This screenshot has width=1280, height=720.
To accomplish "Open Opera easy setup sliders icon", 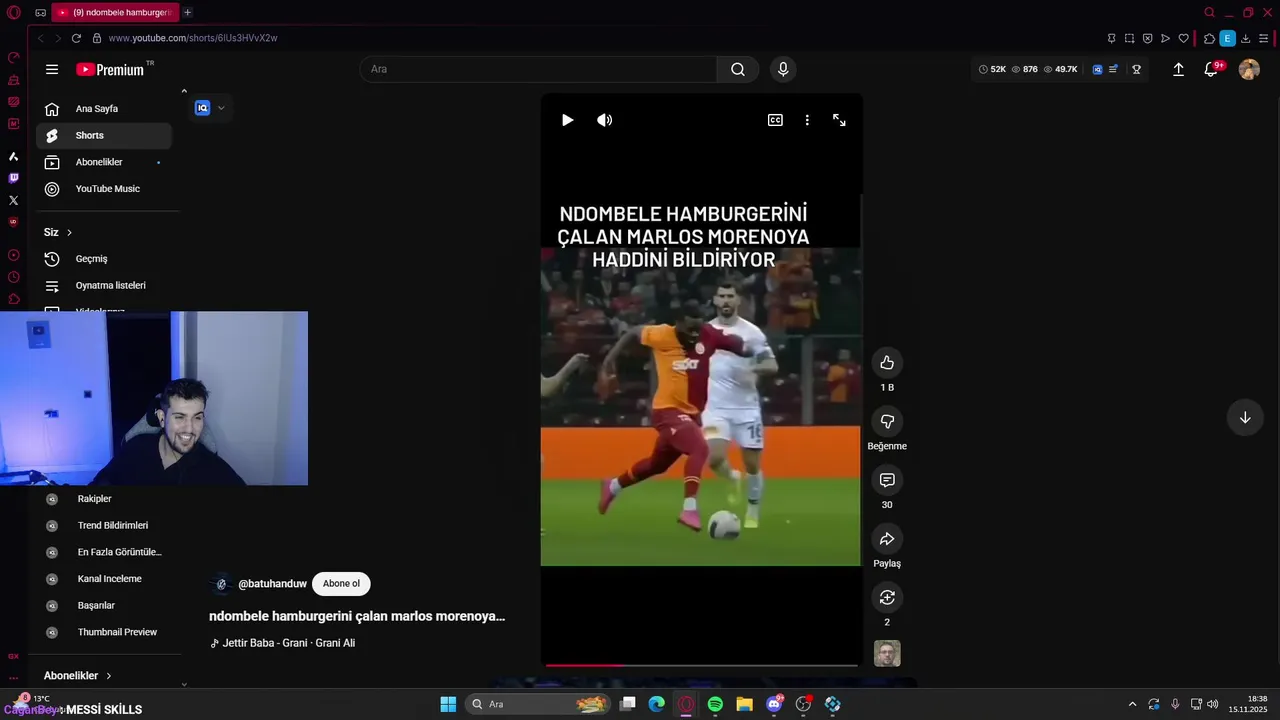I will coord(1264,38).
